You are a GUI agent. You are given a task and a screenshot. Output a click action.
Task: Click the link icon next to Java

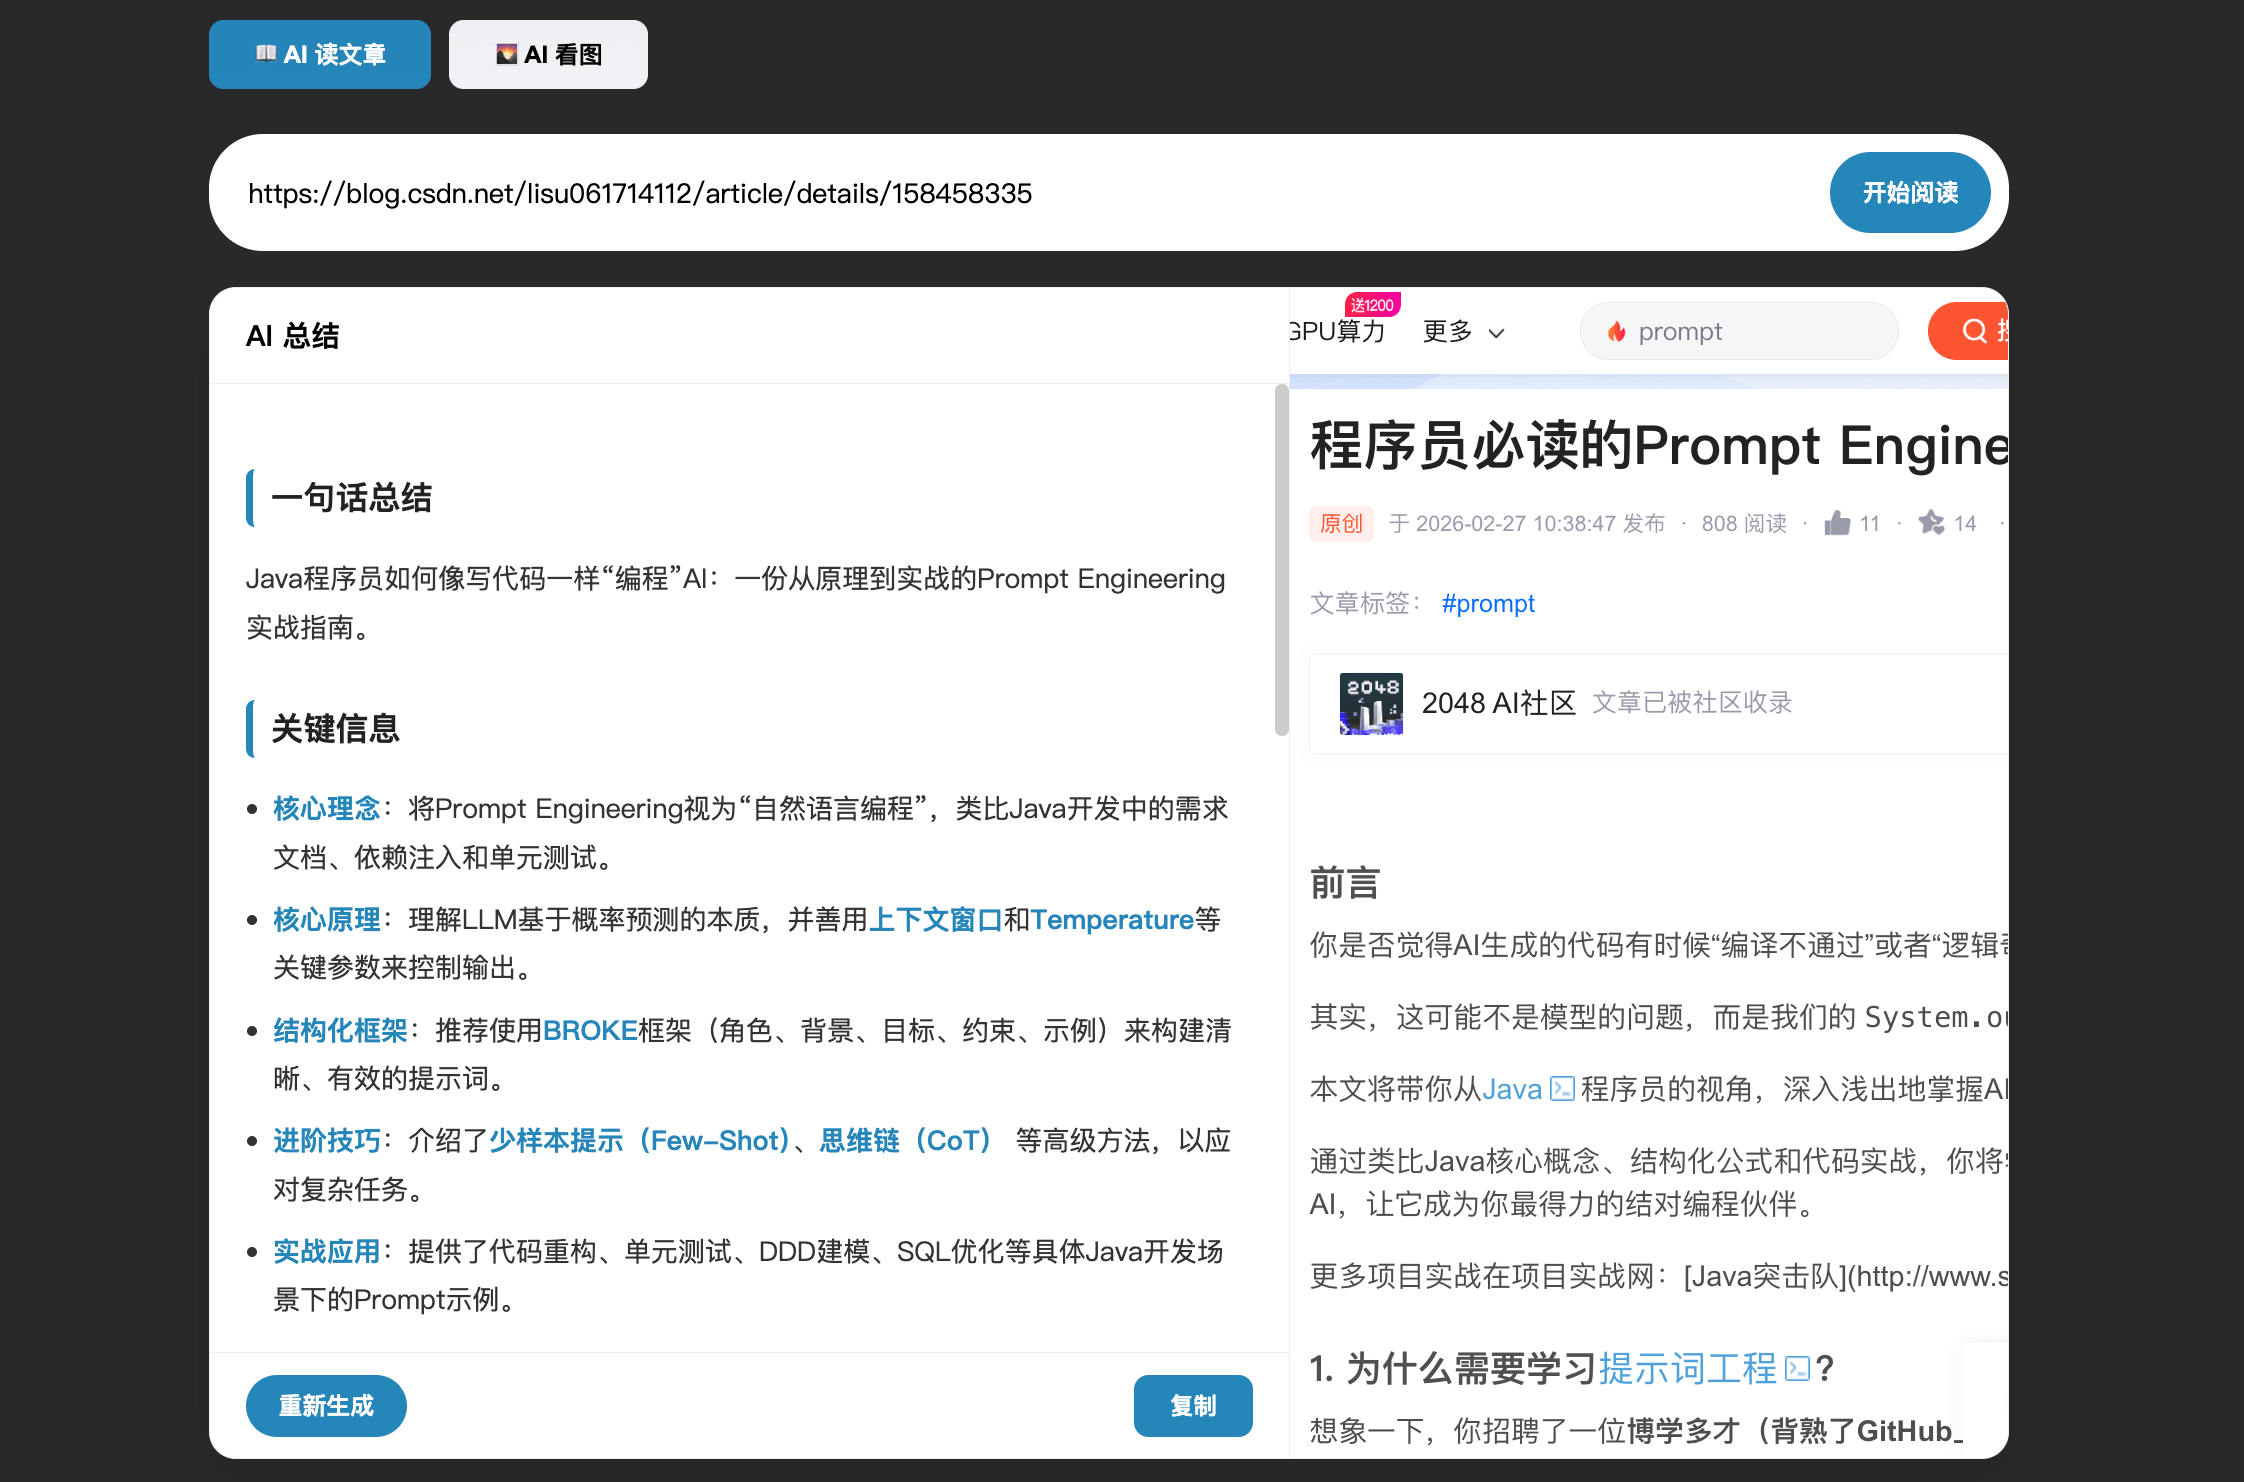[1562, 1089]
